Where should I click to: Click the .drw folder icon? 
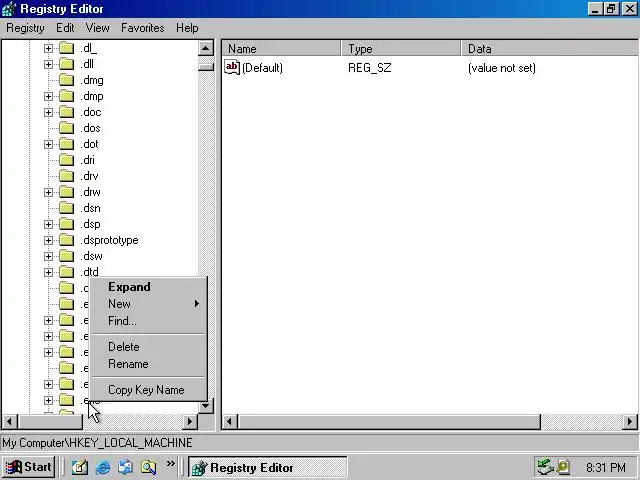tap(66, 192)
